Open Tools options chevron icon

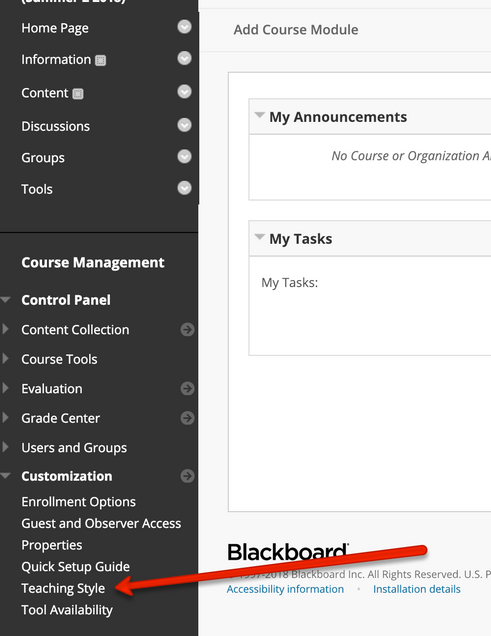(x=184, y=188)
